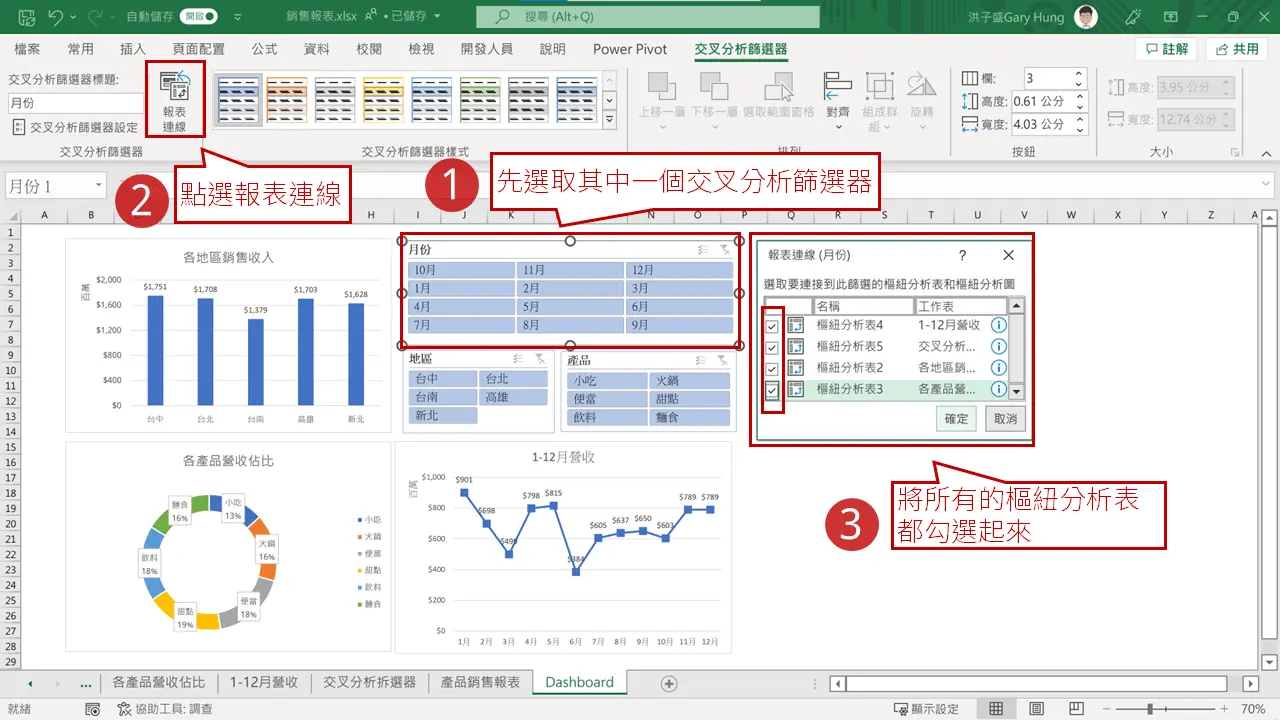This screenshot has height=720, width=1280.
Task: Select the Normal view icon in status bar
Action: point(996,709)
